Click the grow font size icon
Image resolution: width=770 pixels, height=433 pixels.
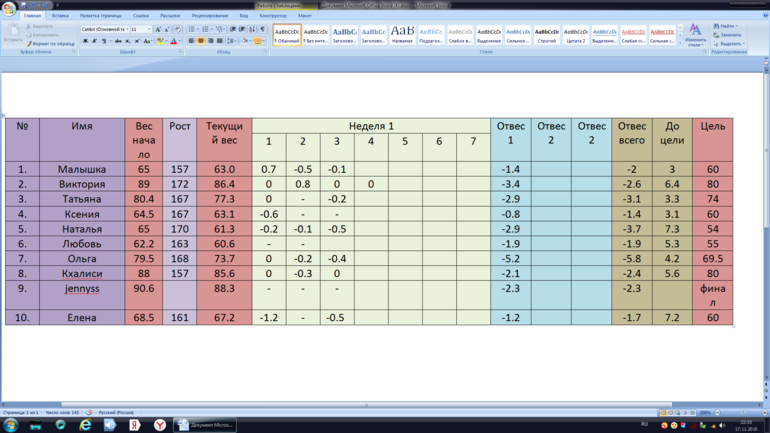click(x=157, y=30)
